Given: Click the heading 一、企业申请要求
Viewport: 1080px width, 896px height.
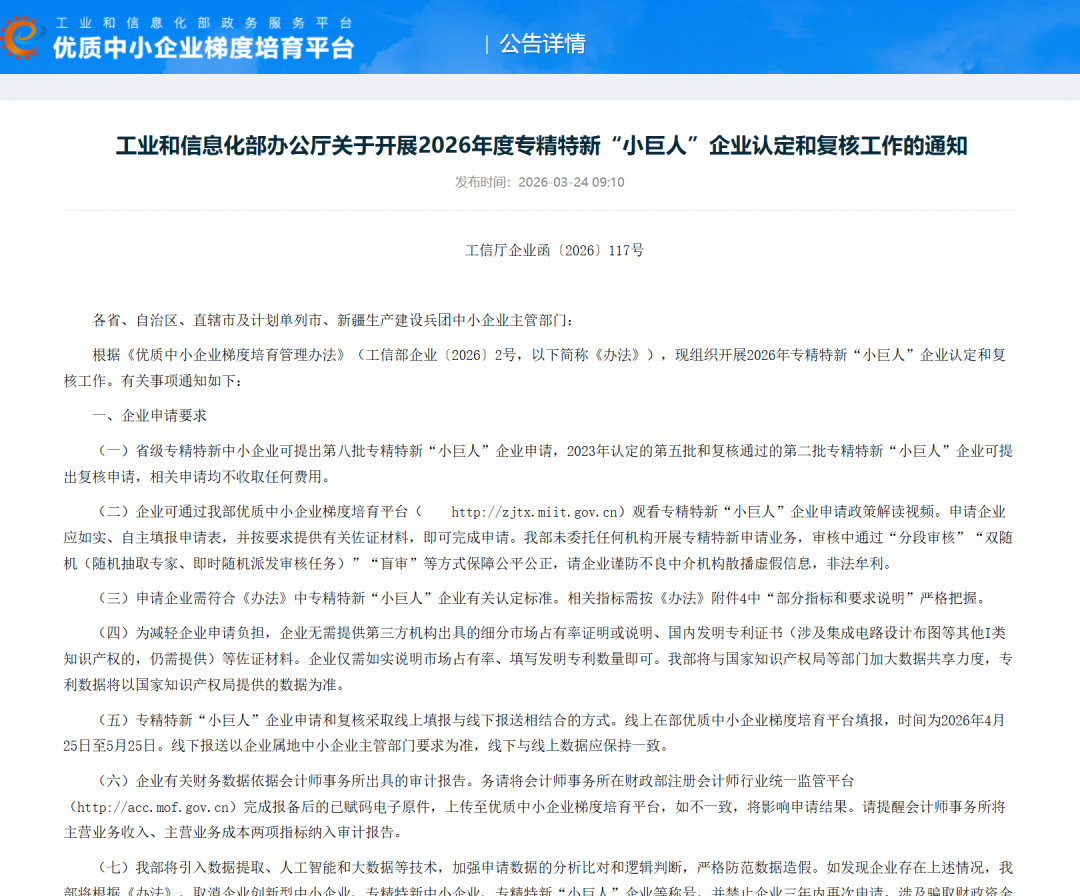Looking at the screenshot, I should pos(149,415).
